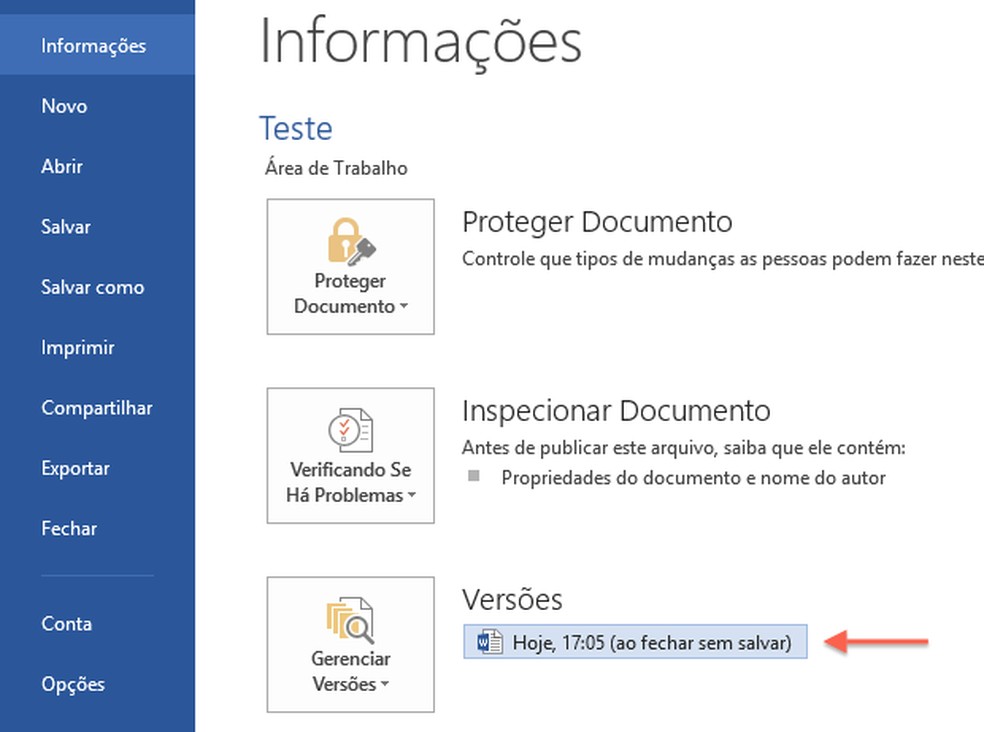Open Opções in the sidebar
This screenshot has width=984, height=732.
tap(73, 685)
